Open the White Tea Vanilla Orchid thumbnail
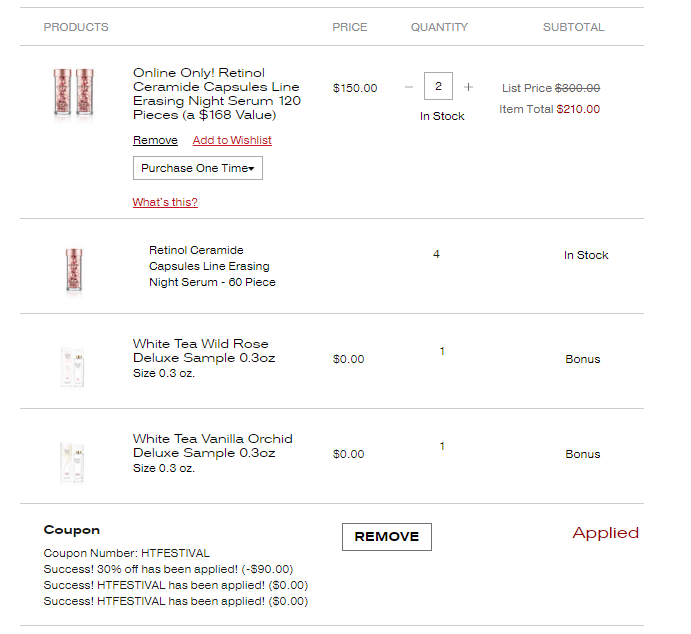This screenshot has height=634, width=691. 72,462
